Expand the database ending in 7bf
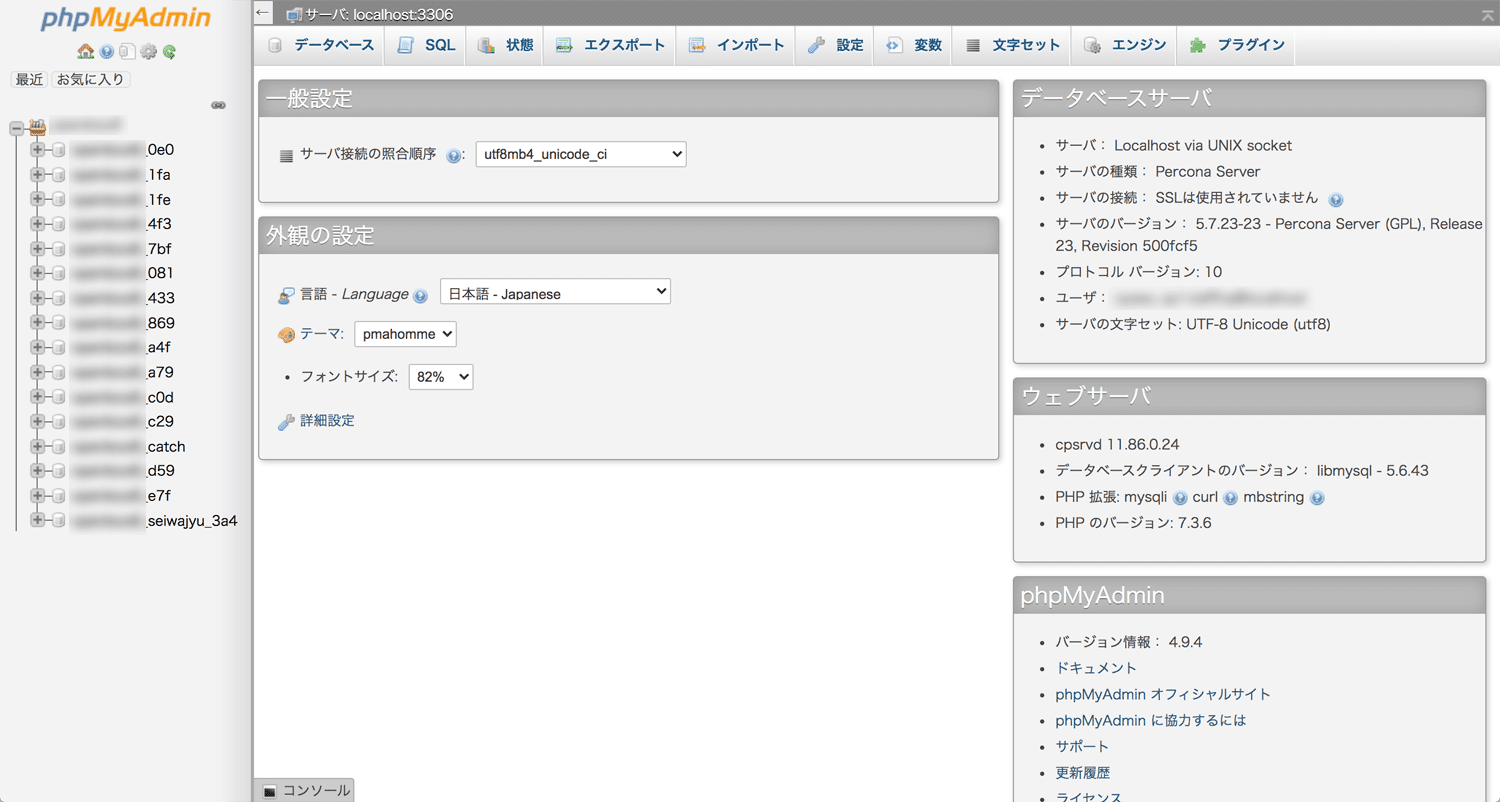Screen dimensions: 1500x802 38,249
